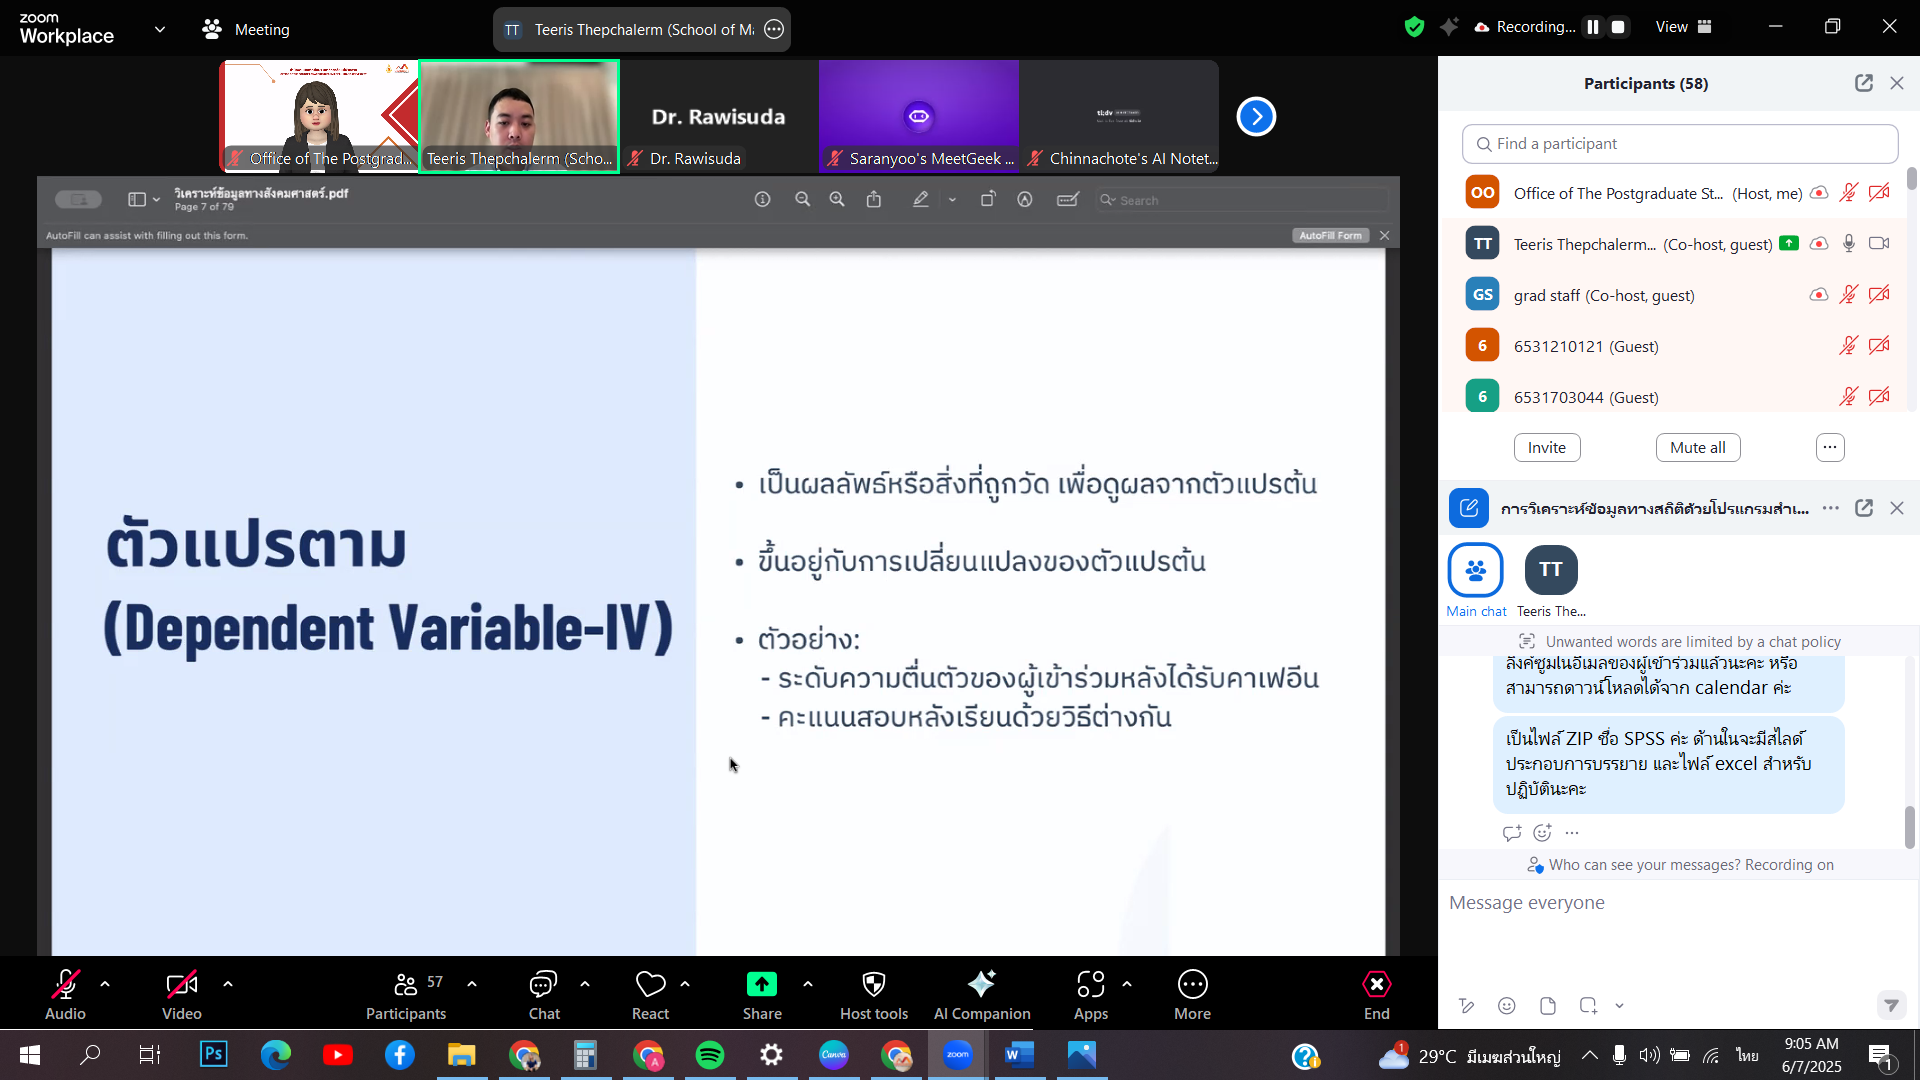The image size is (1920, 1080).
Task: Expand the chevron next to Participants
Action: [472, 984]
